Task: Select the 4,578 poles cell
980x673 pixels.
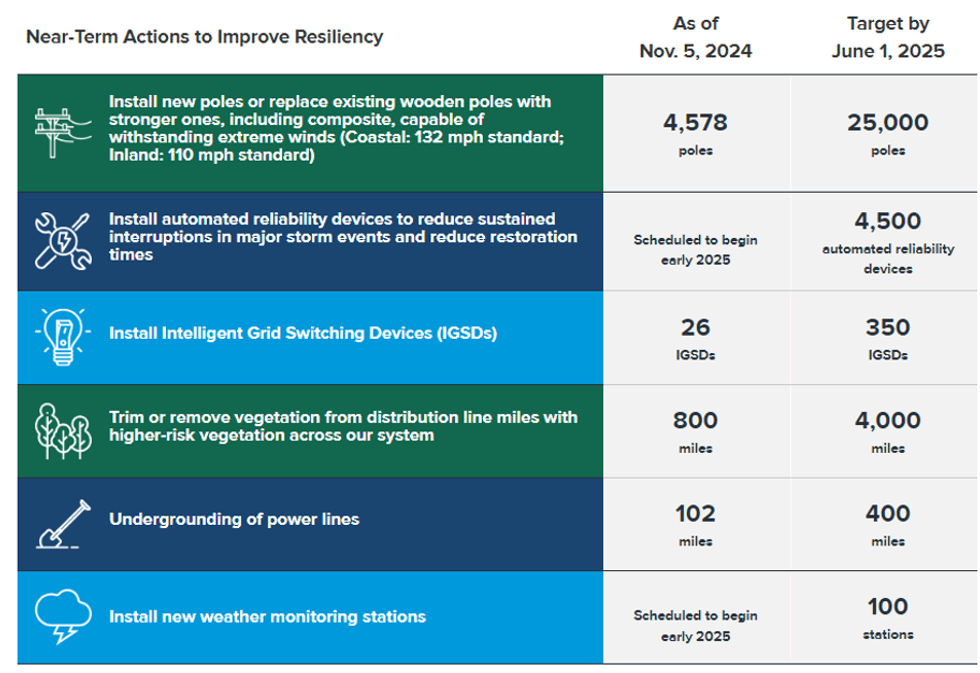Action: point(696,133)
